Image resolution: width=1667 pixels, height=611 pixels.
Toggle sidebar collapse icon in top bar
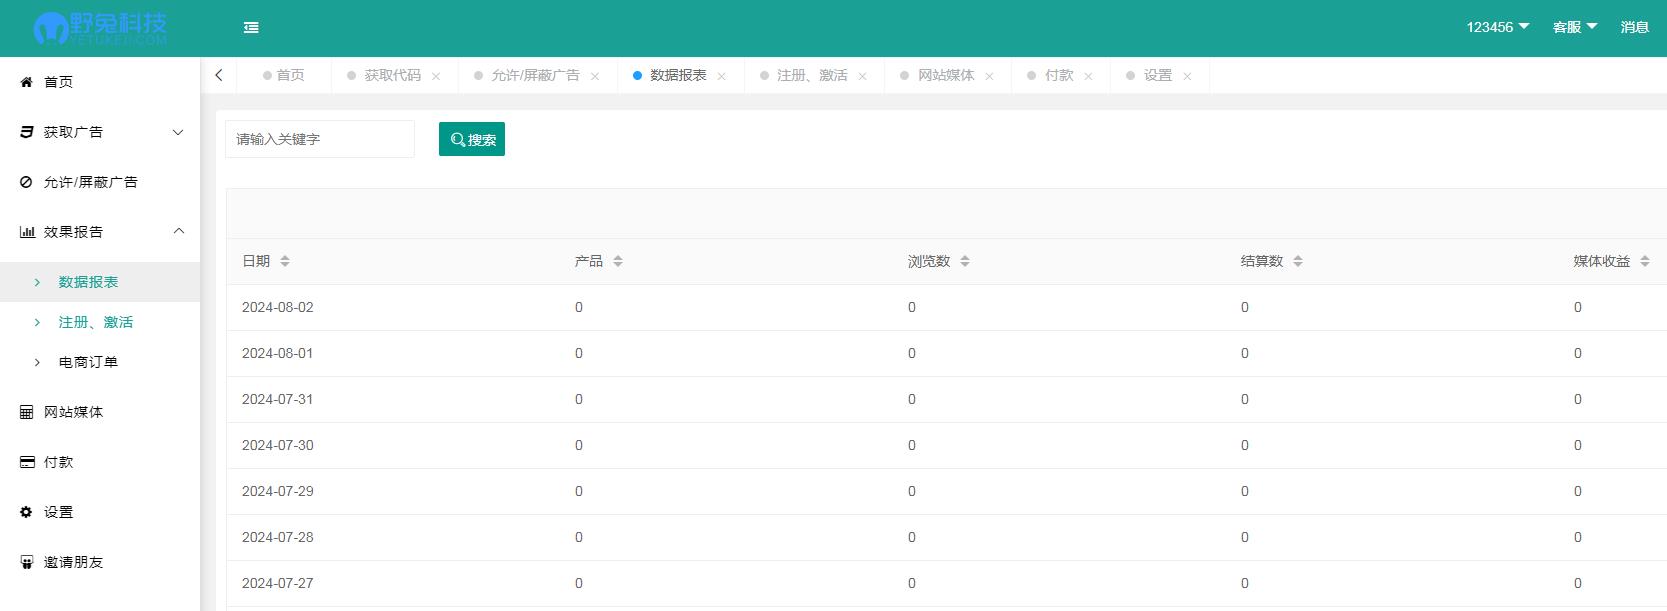pyautogui.click(x=251, y=28)
